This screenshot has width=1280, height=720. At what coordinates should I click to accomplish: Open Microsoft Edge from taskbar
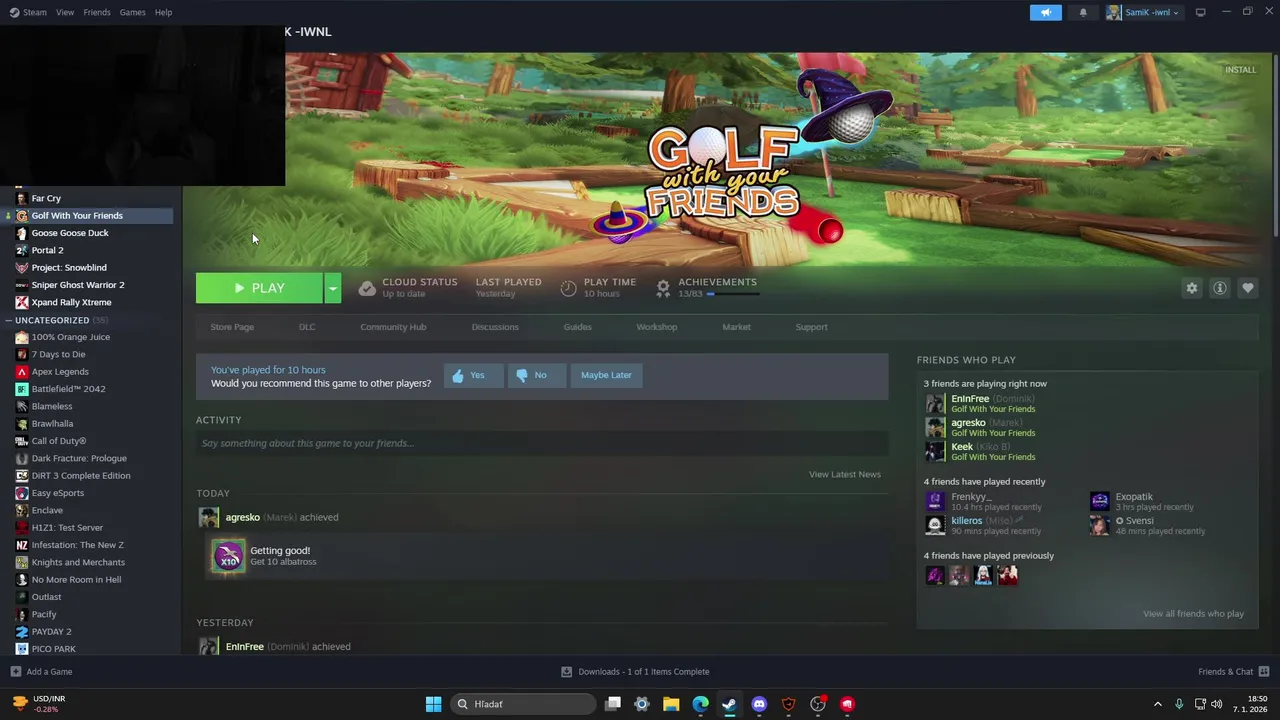point(700,704)
